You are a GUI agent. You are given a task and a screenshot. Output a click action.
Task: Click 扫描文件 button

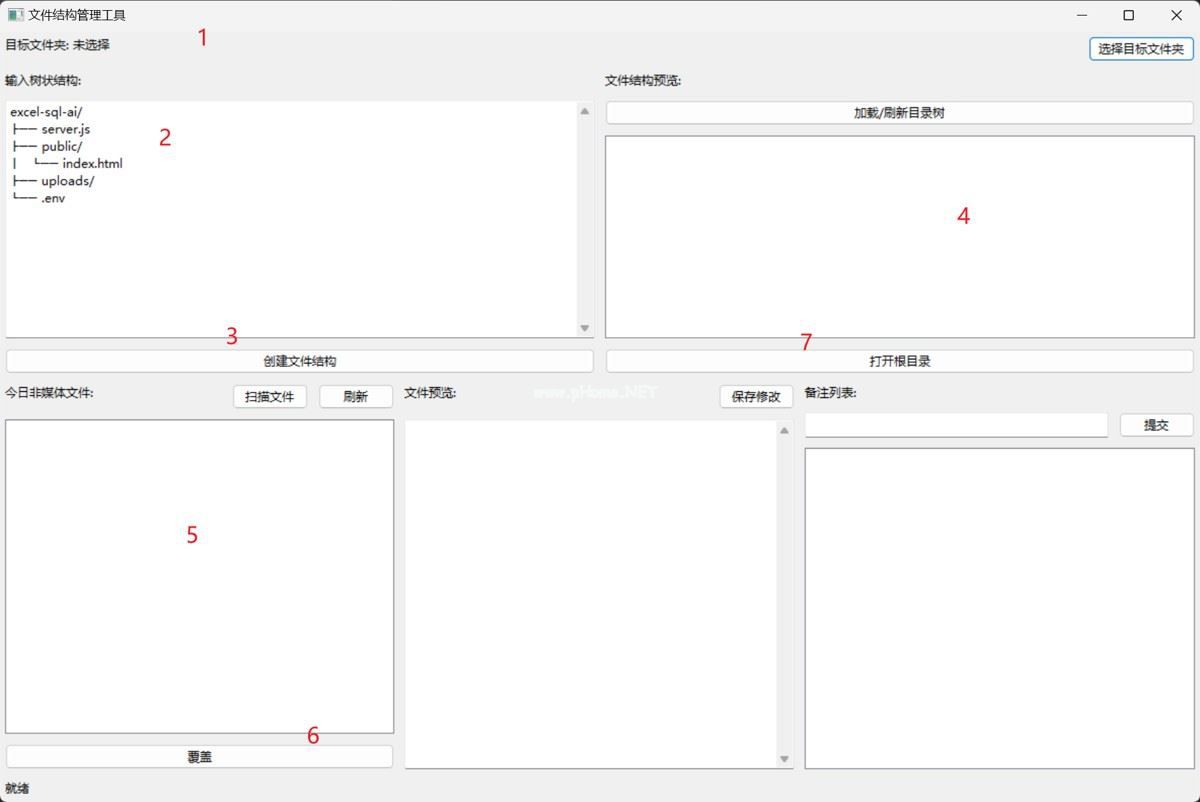[270, 396]
